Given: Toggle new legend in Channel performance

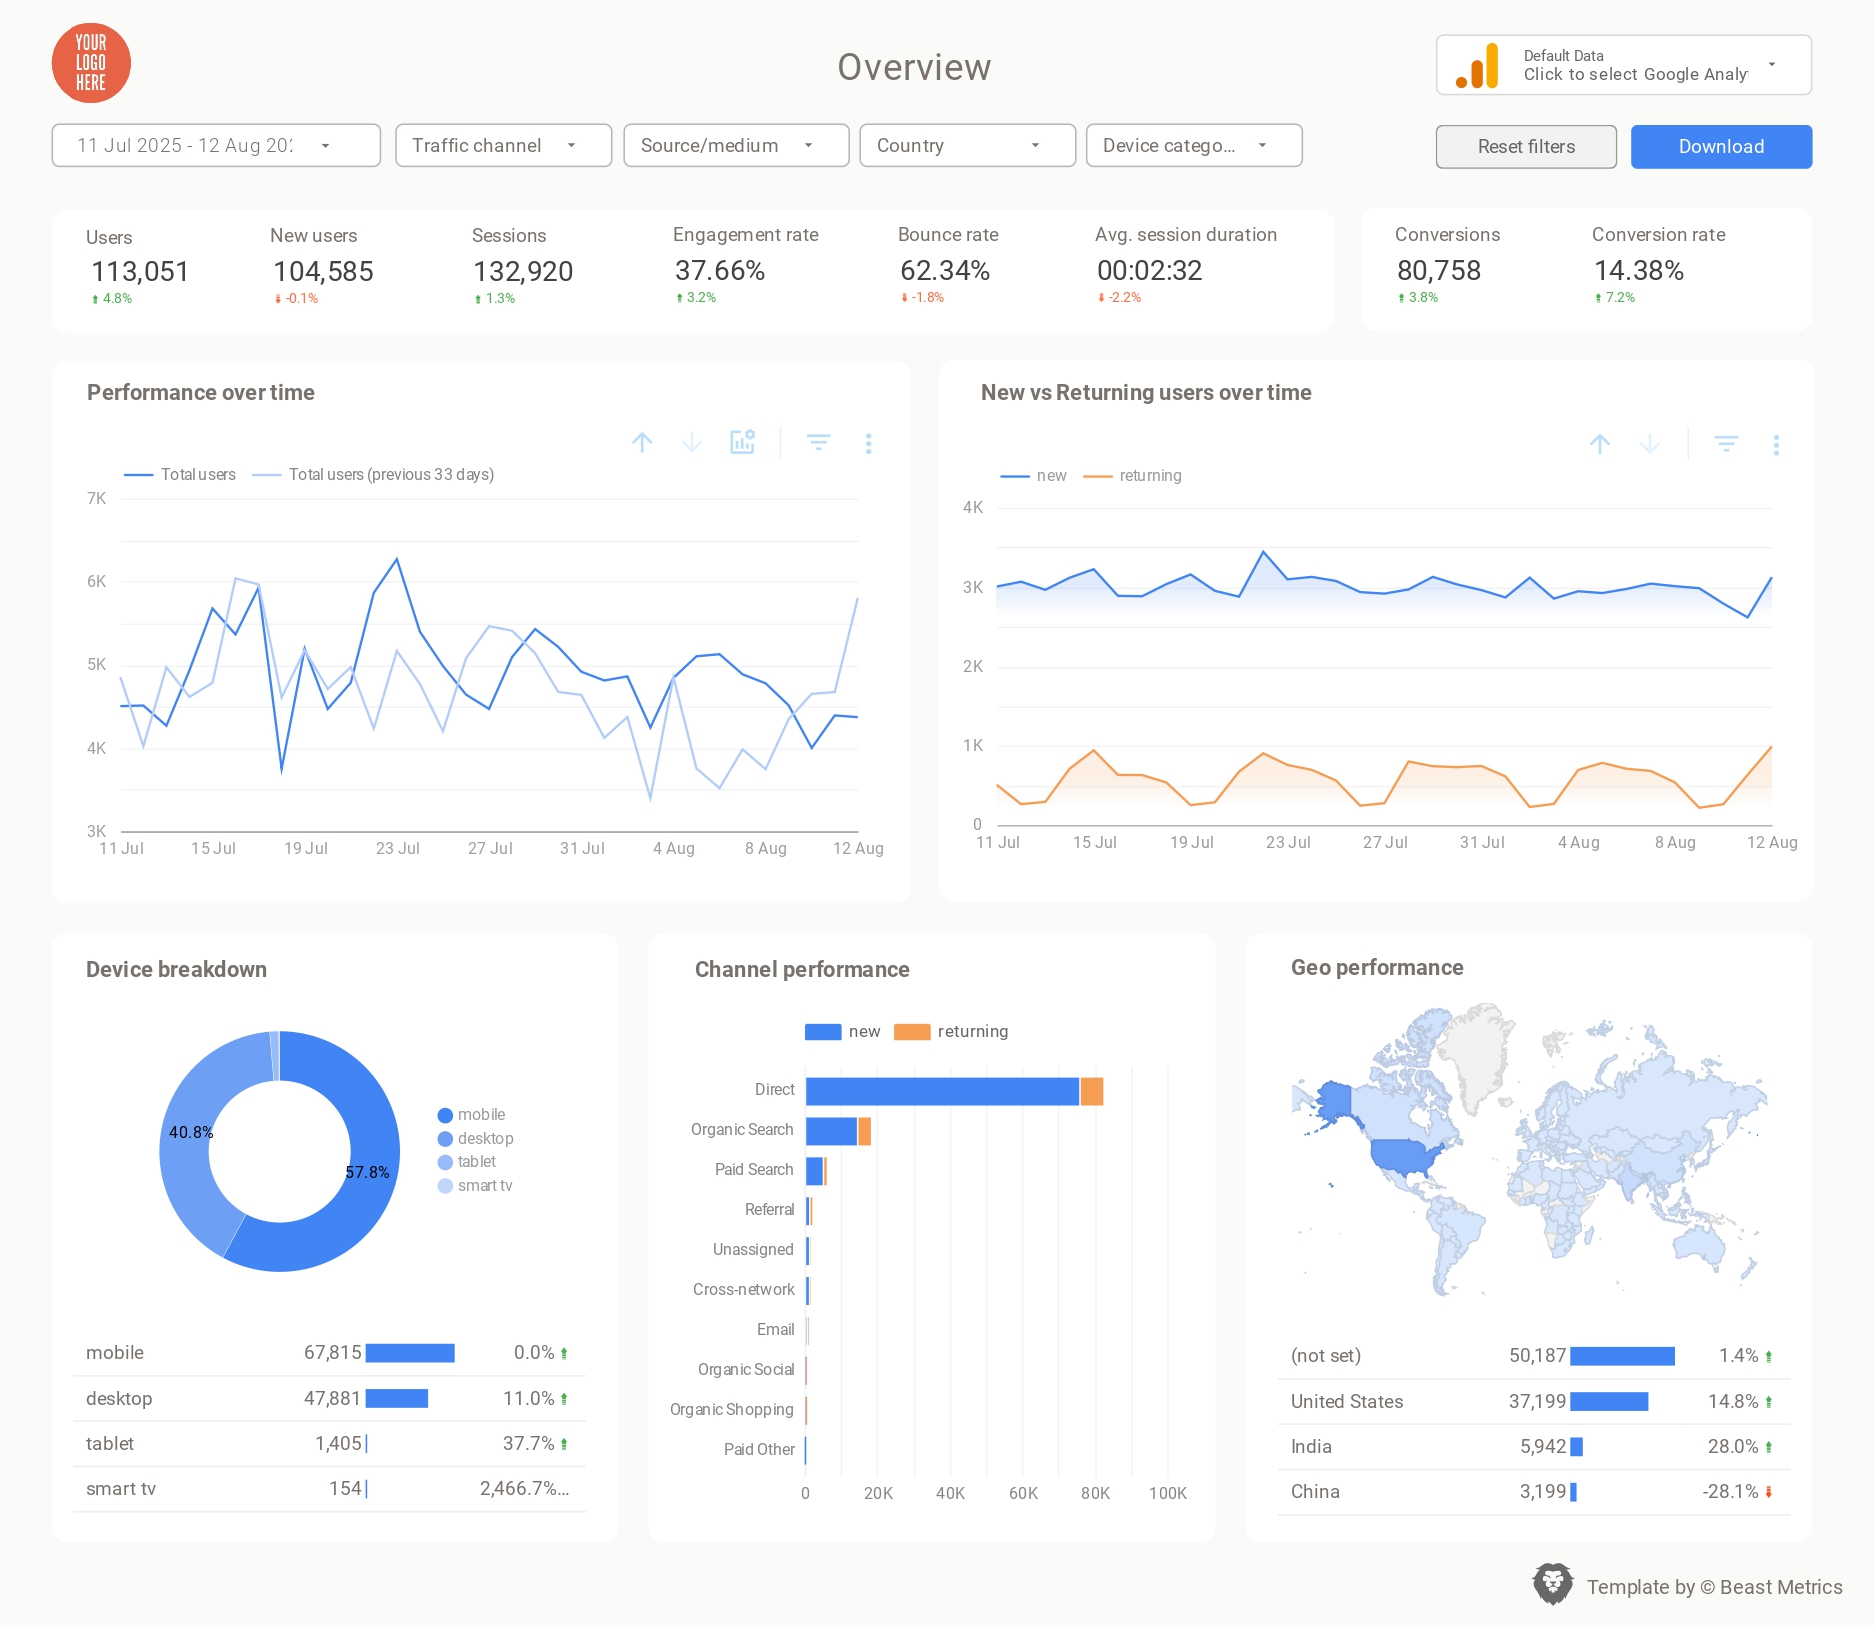Looking at the screenshot, I should pyautogui.click(x=843, y=1032).
